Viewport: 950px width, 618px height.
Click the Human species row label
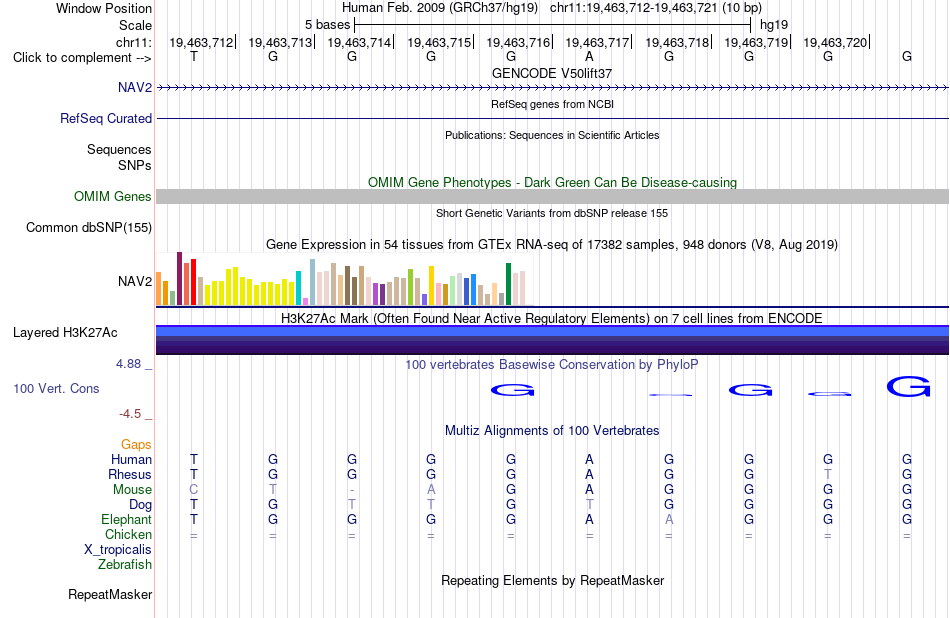(x=131, y=459)
